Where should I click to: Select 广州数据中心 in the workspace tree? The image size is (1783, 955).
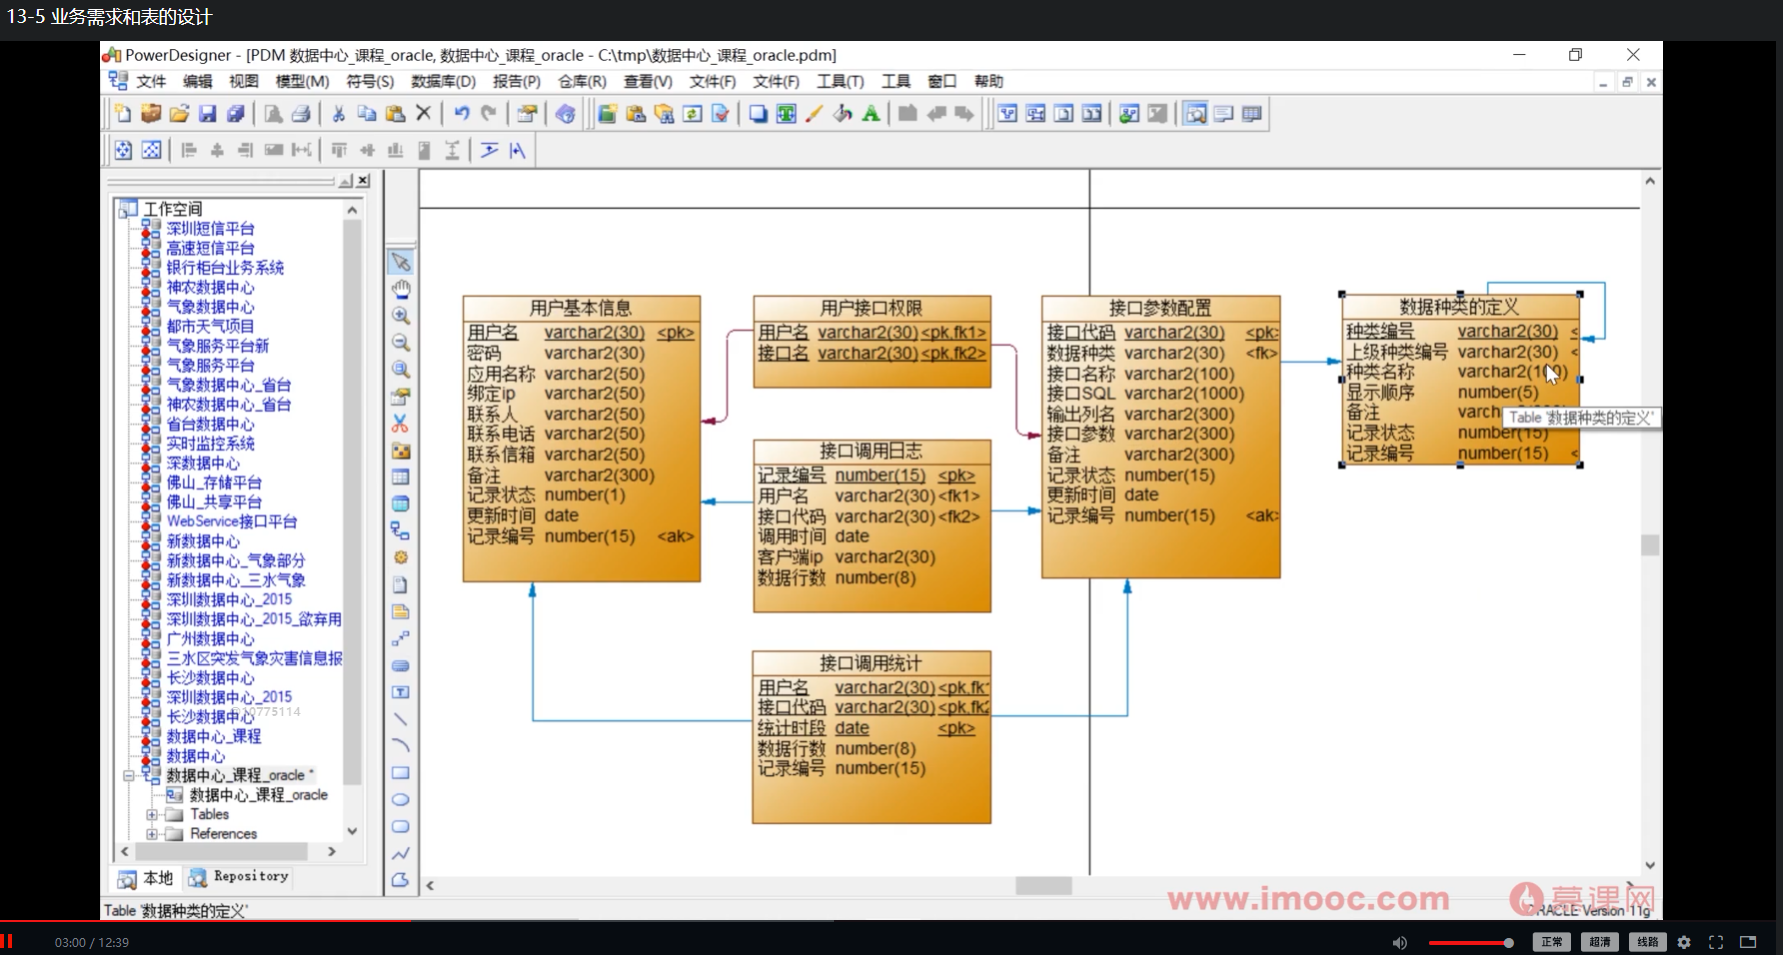[210, 639]
